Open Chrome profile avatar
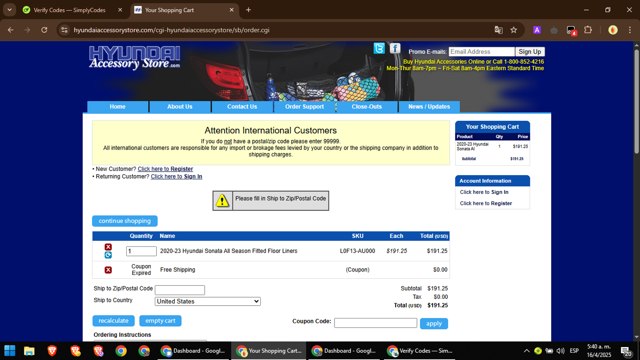This screenshot has height=360, width=640. coord(613,30)
